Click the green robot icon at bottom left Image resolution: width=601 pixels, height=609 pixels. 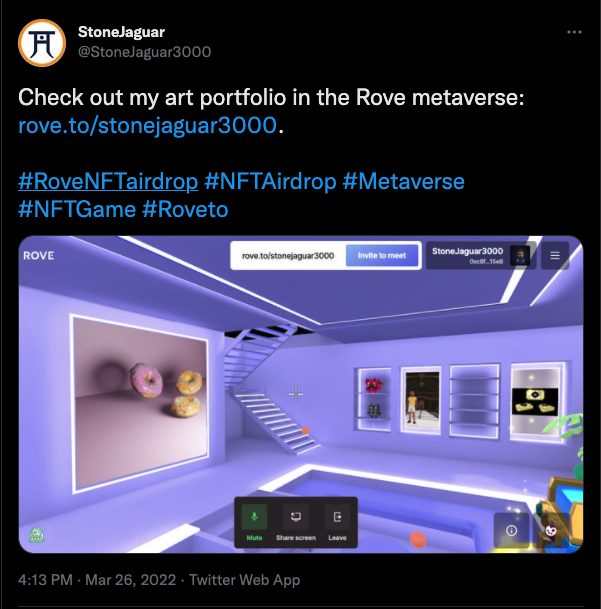pos(37,535)
